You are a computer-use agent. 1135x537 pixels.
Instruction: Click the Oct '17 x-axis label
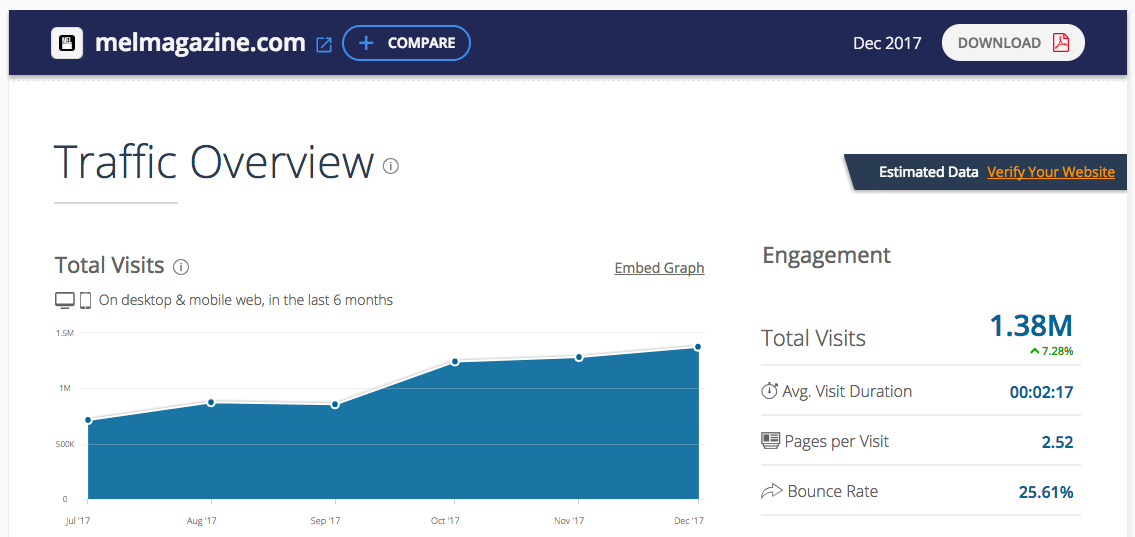pyautogui.click(x=445, y=521)
